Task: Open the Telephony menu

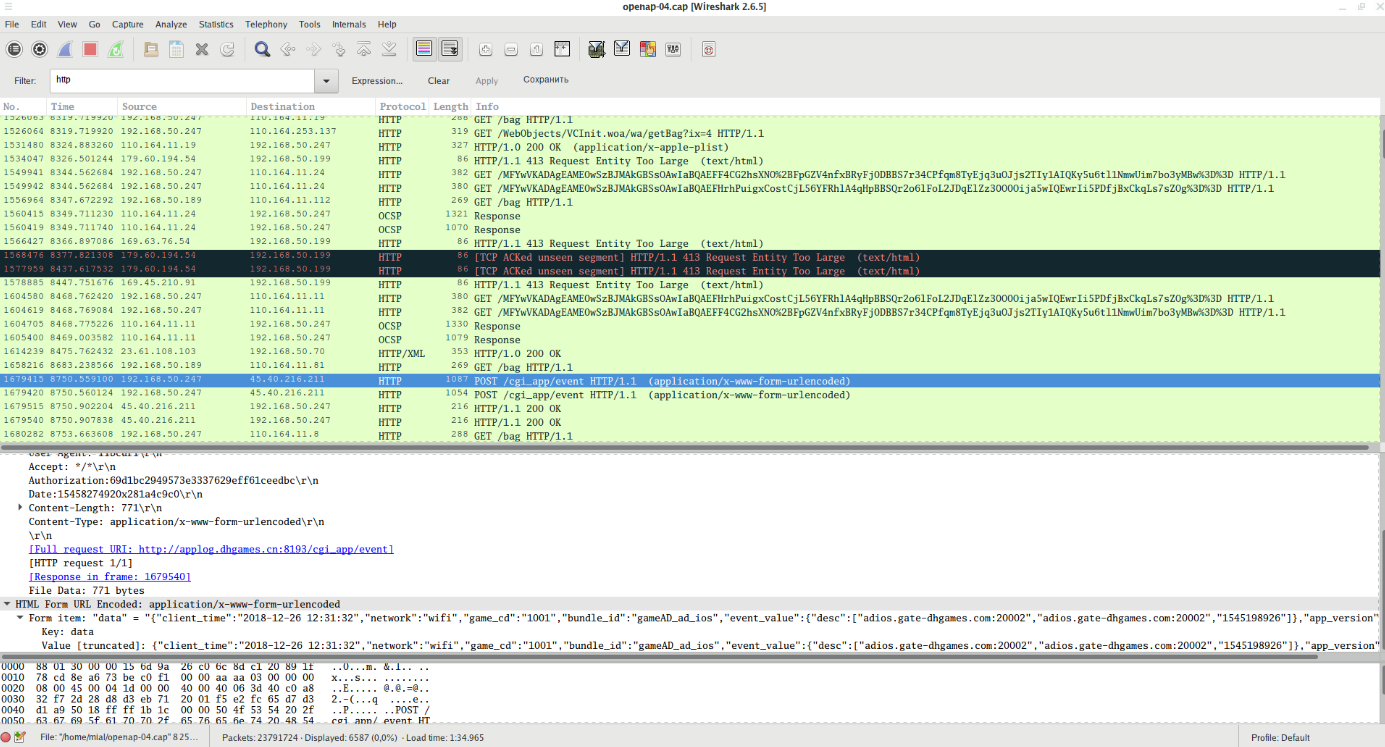Action: click(x=266, y=24)
